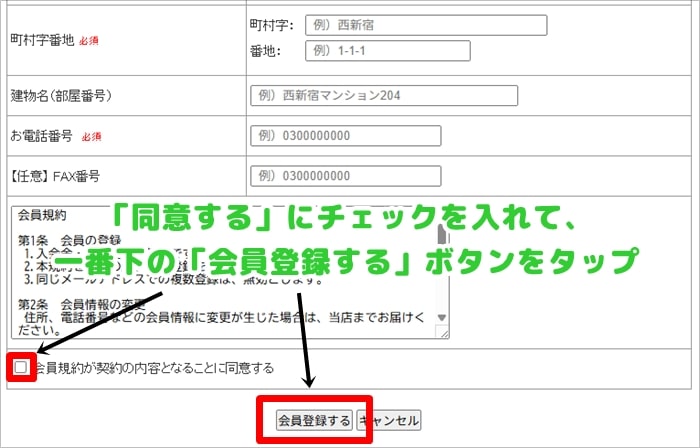This screenshot has width=700, height=448.
Task: Click the terms scrollbar down arrow
Action: tap(442, 331)
